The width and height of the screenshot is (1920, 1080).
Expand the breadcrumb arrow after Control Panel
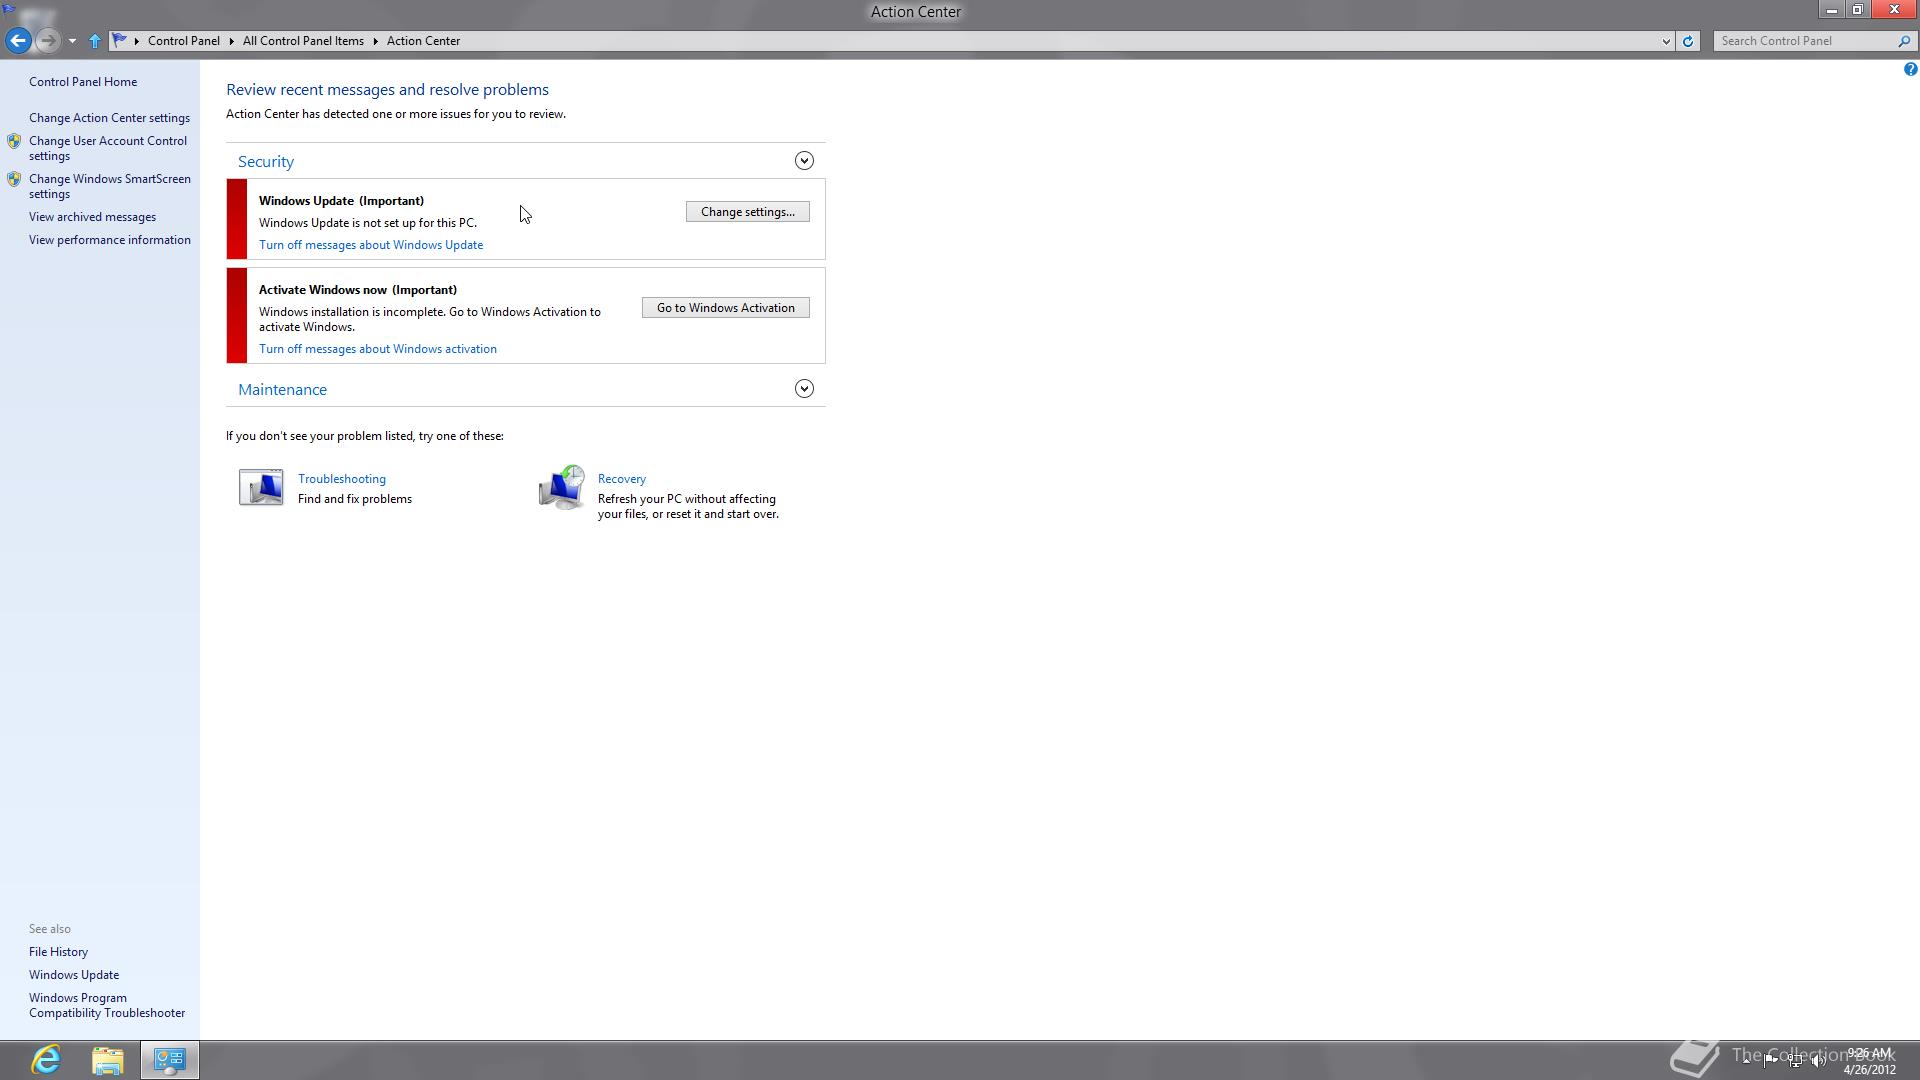(x=231, y=41)
